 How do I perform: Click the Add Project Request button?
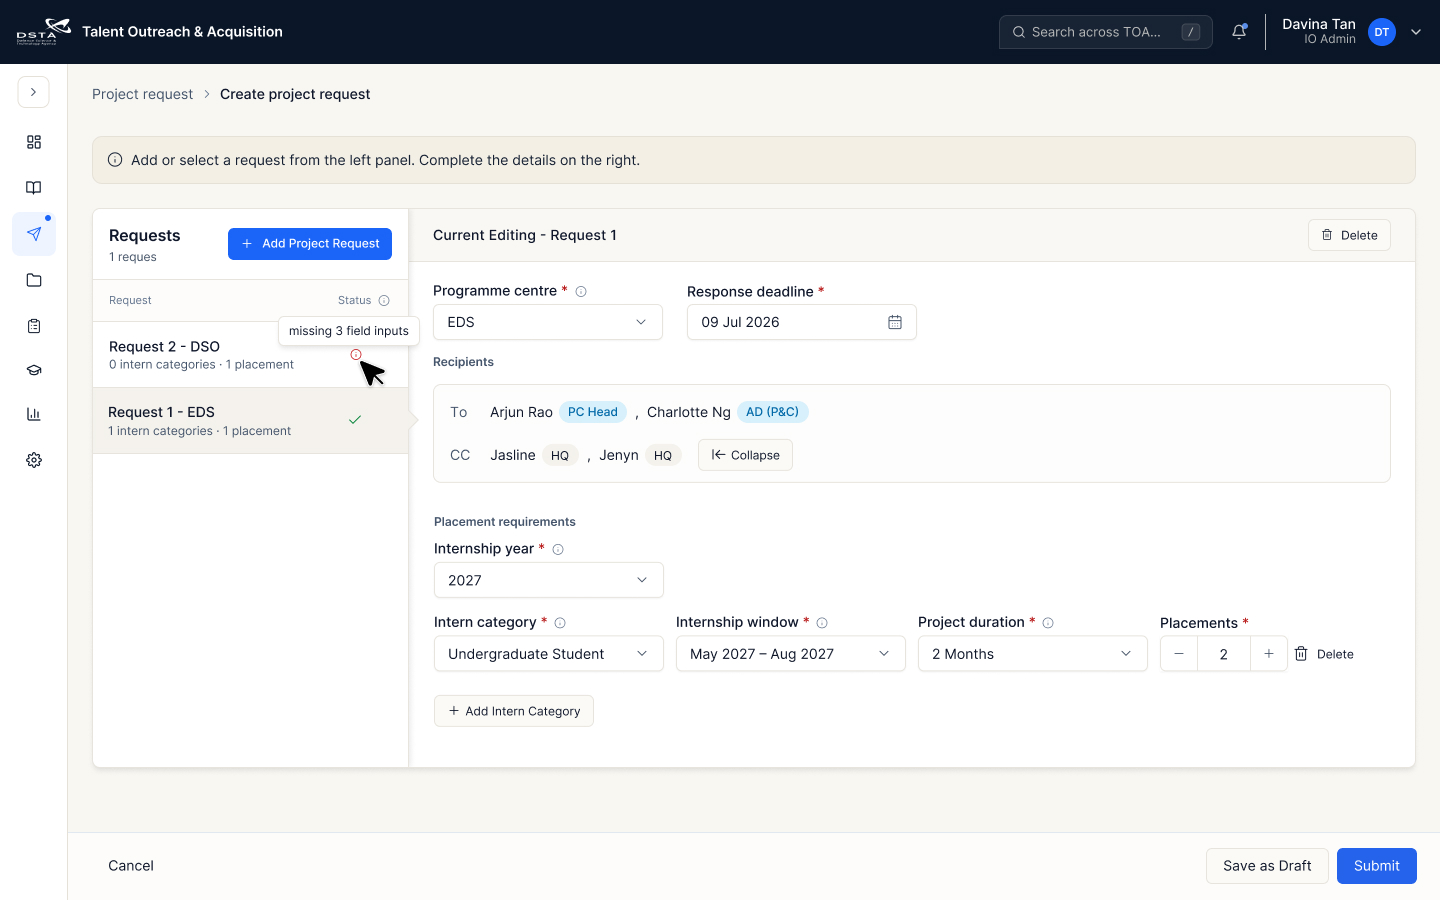click(x=310, y=244)
